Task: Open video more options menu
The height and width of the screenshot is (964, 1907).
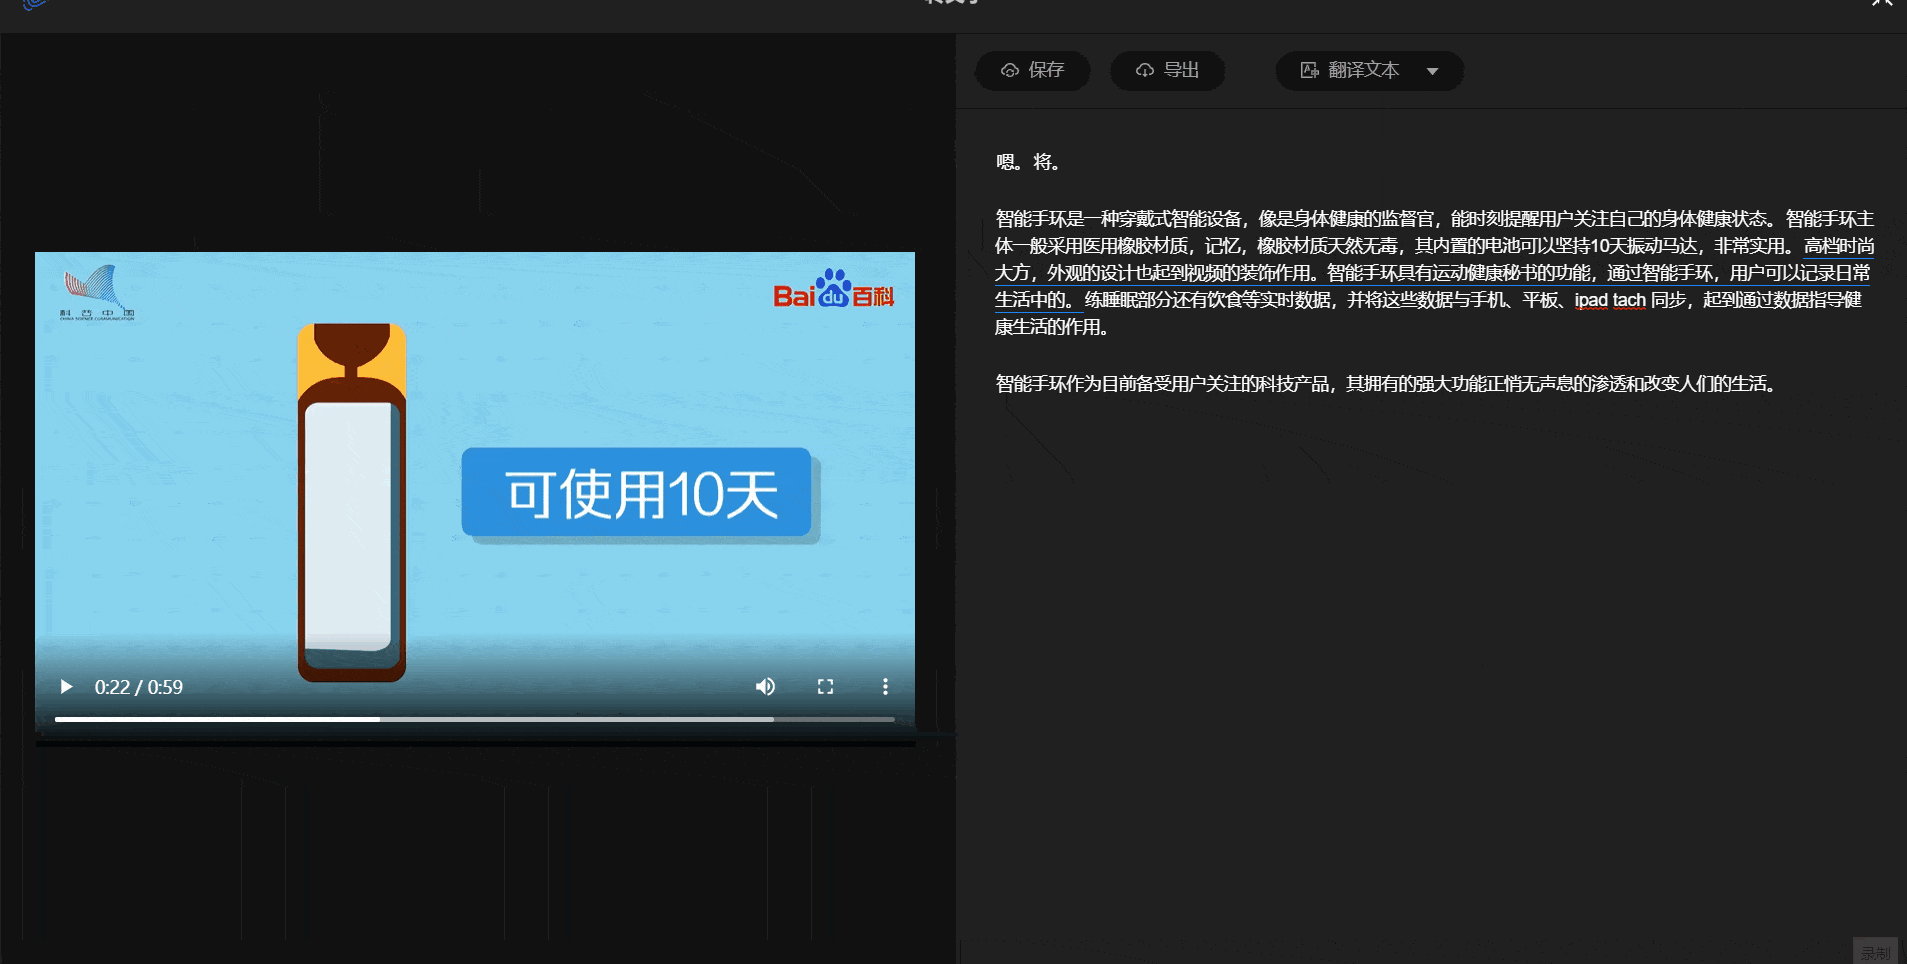Action: (x=885, y=687)
